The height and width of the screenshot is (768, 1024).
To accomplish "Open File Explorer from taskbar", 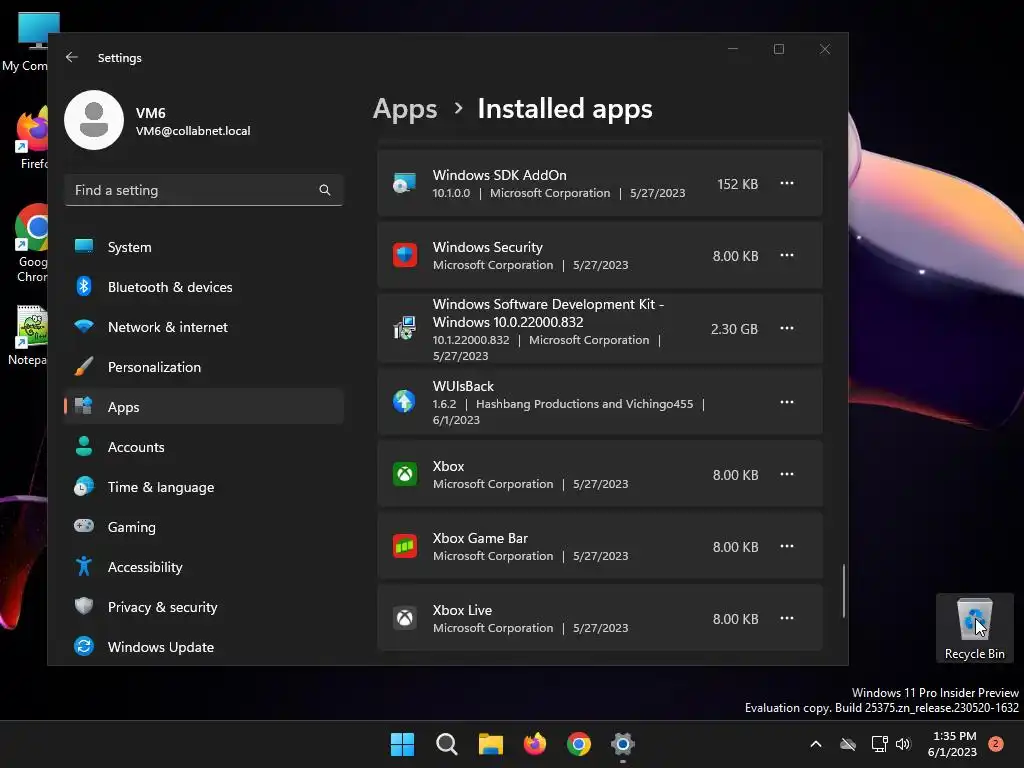I will click(490, 744).
